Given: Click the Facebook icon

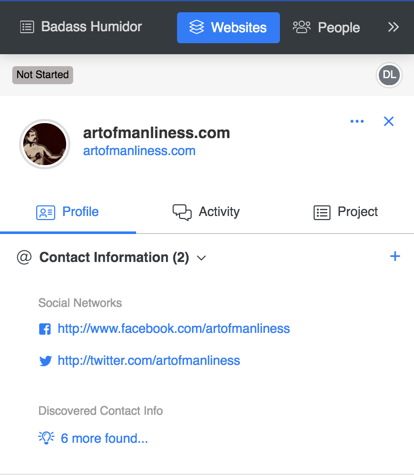Looking at the screenshot, I should coord(45,329).
